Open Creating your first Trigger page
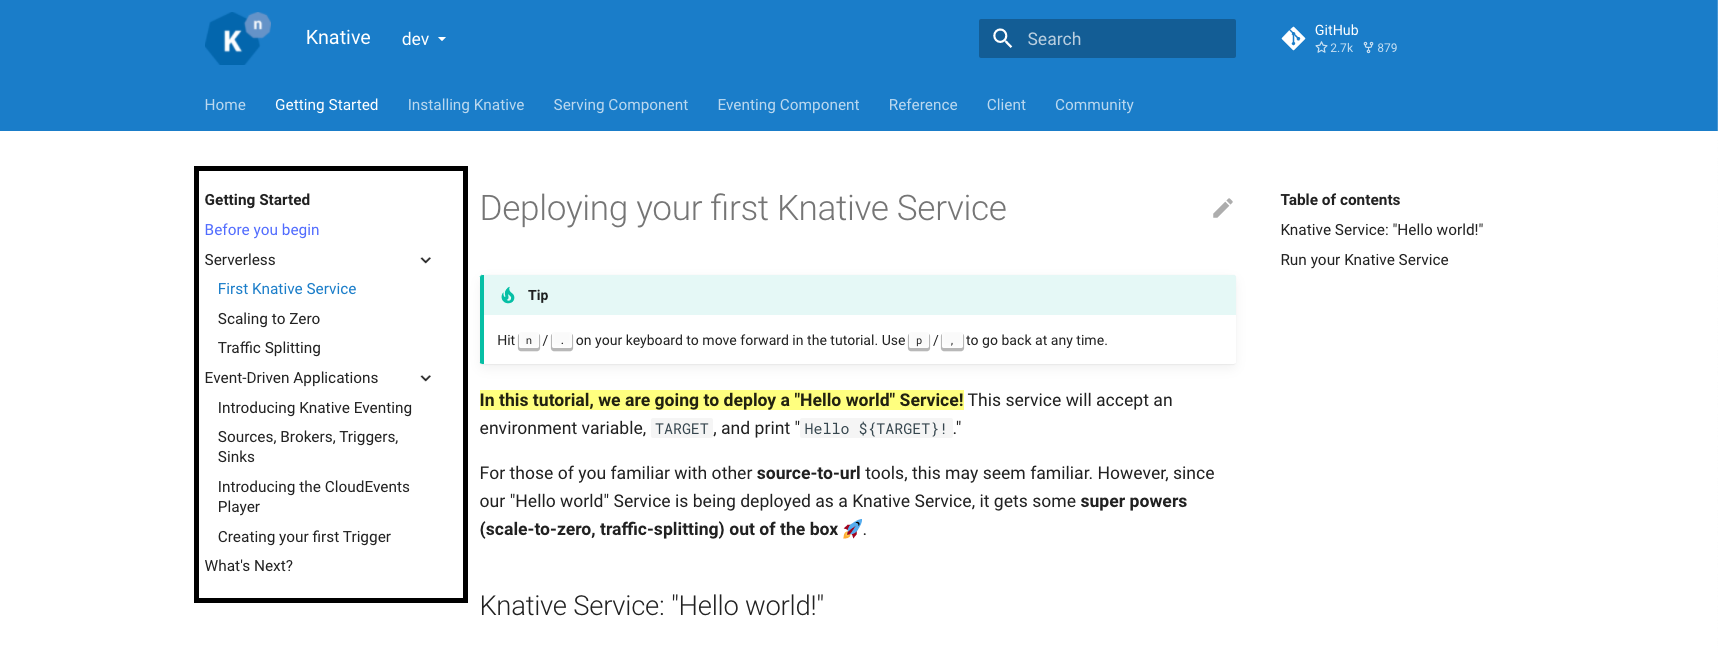The image size is (1718, 652). [304, 537]
